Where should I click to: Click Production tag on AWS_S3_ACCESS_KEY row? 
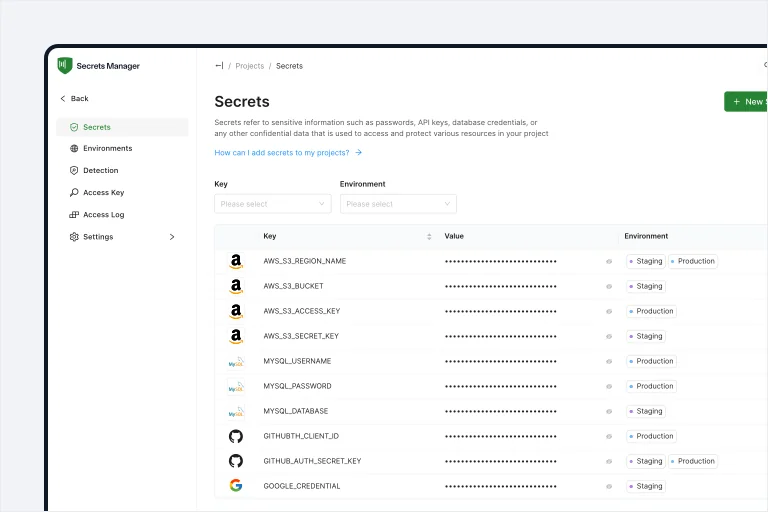[651, 311]
